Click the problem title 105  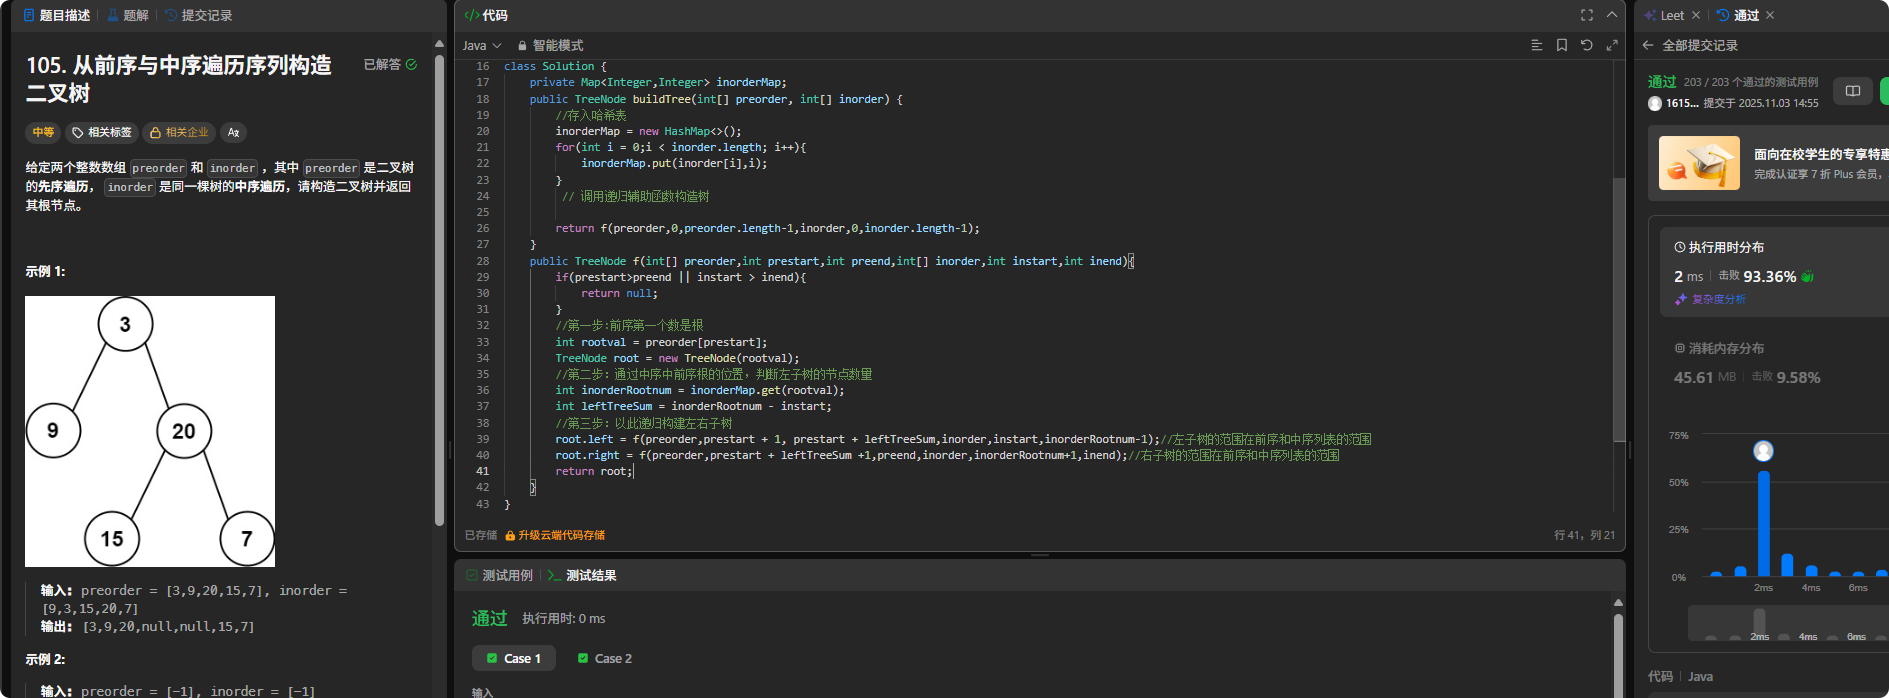pos(178,79)
